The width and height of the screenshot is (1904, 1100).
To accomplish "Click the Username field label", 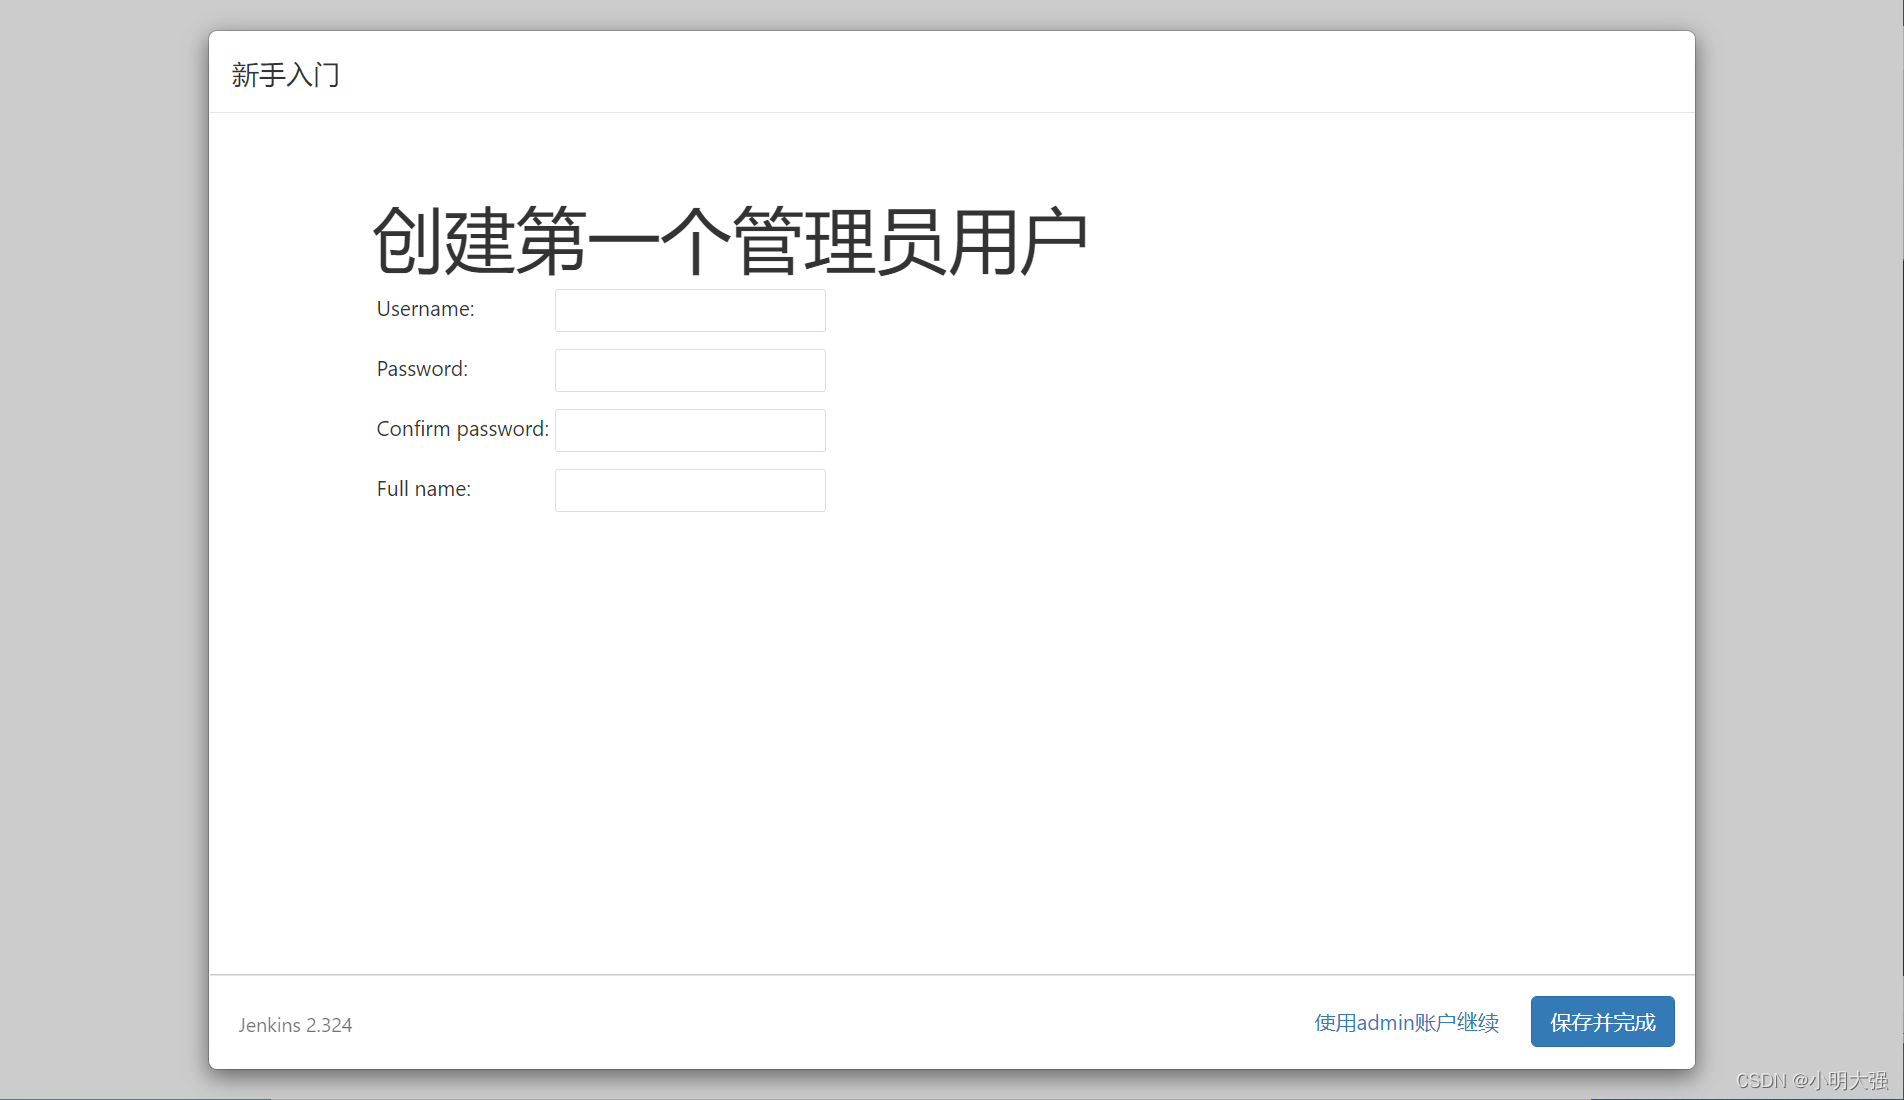I will click(424, 309).
